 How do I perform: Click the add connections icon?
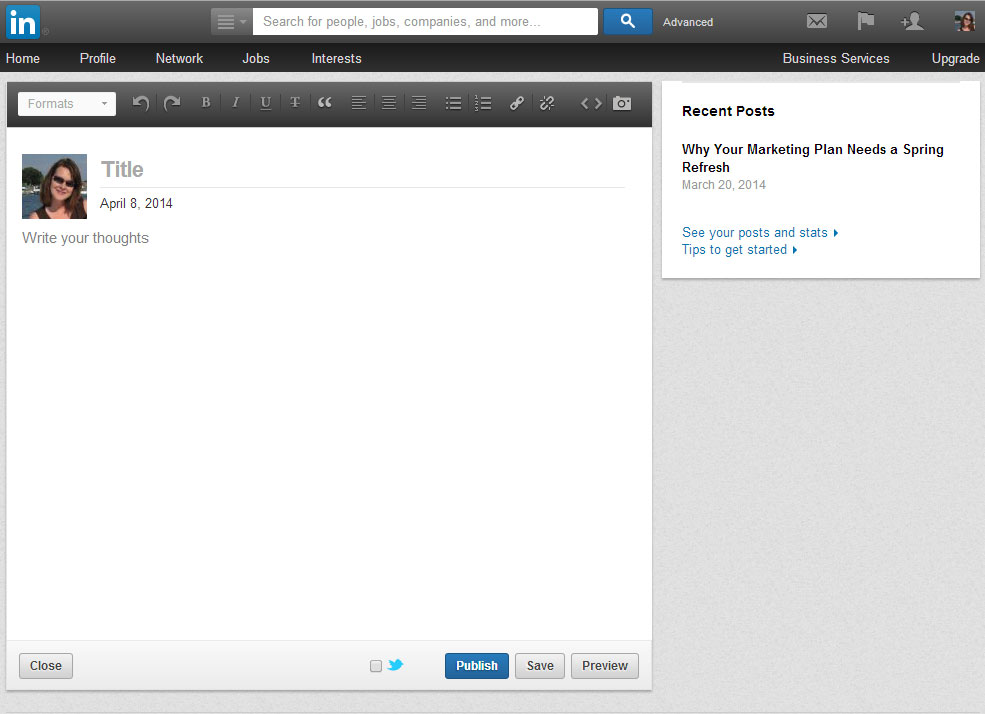[x=912, y=20]
